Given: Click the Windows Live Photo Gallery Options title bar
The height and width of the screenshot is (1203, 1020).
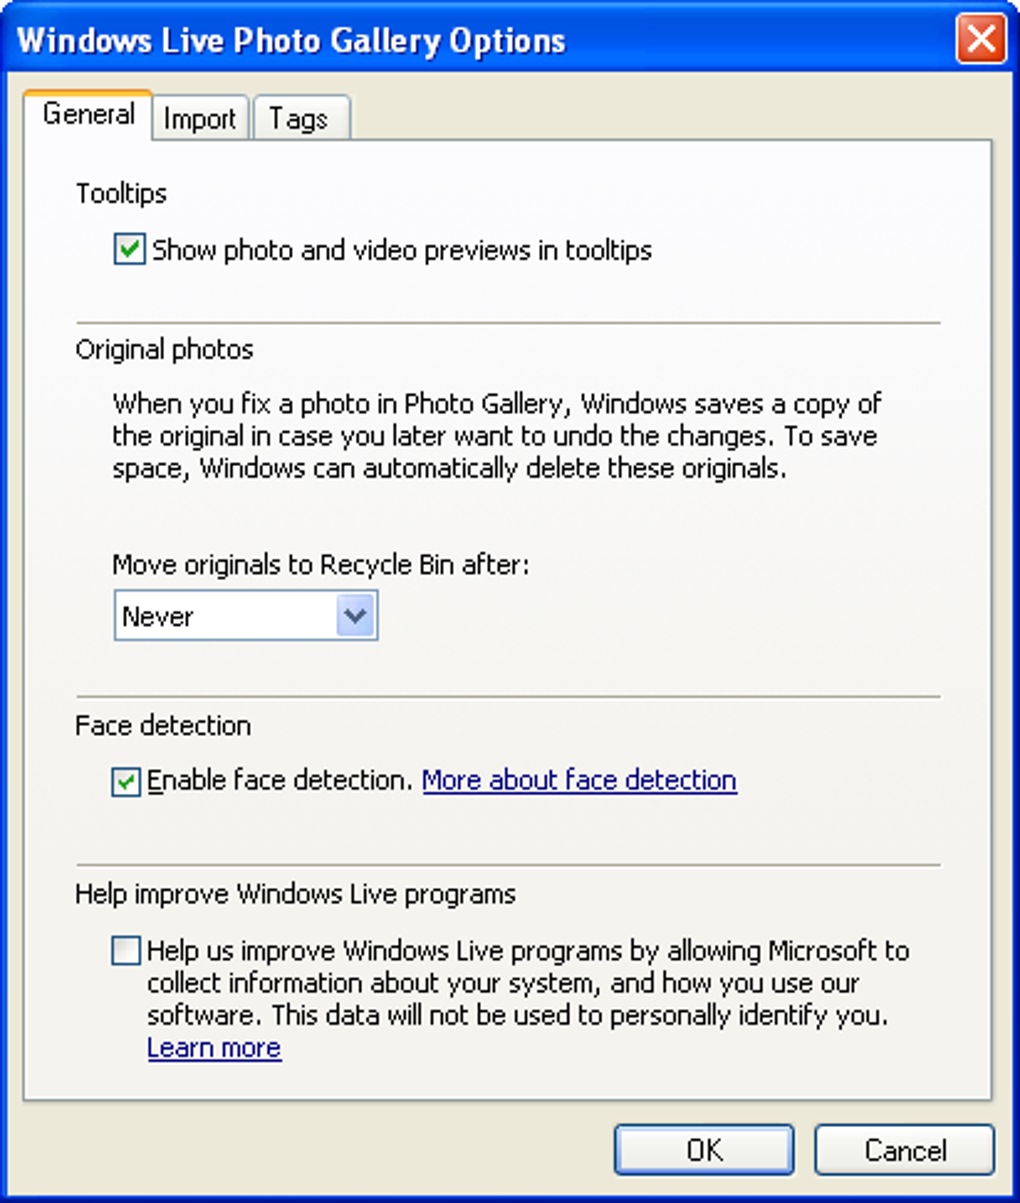Looking at the screenshot, I should tap(480, 40).
